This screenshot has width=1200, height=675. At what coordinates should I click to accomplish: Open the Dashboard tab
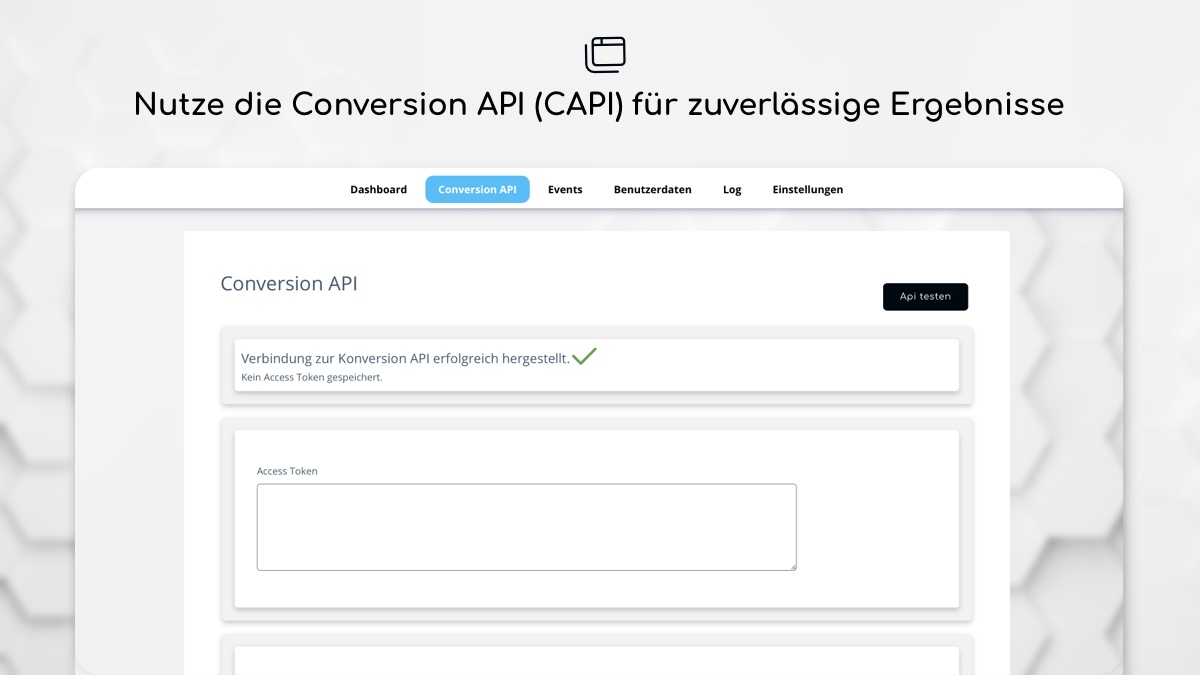[378, 190]
